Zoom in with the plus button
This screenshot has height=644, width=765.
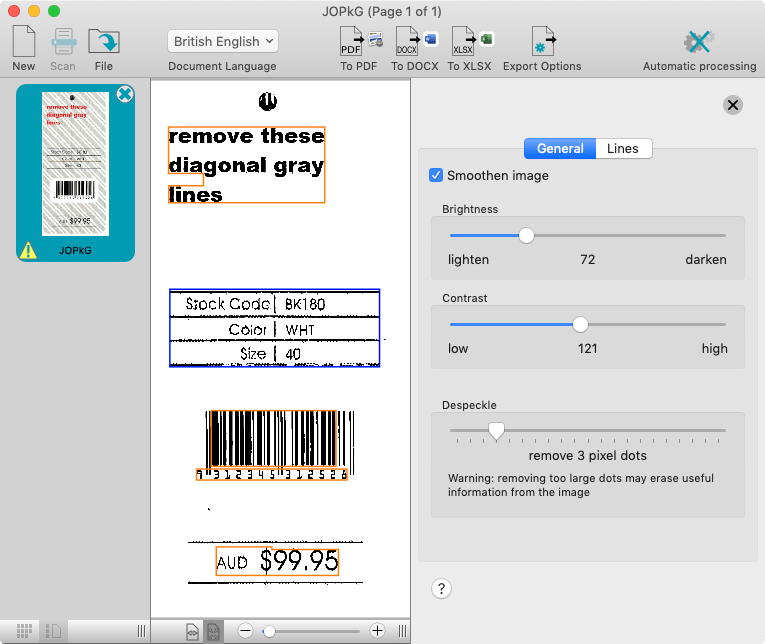click(377, 631)
